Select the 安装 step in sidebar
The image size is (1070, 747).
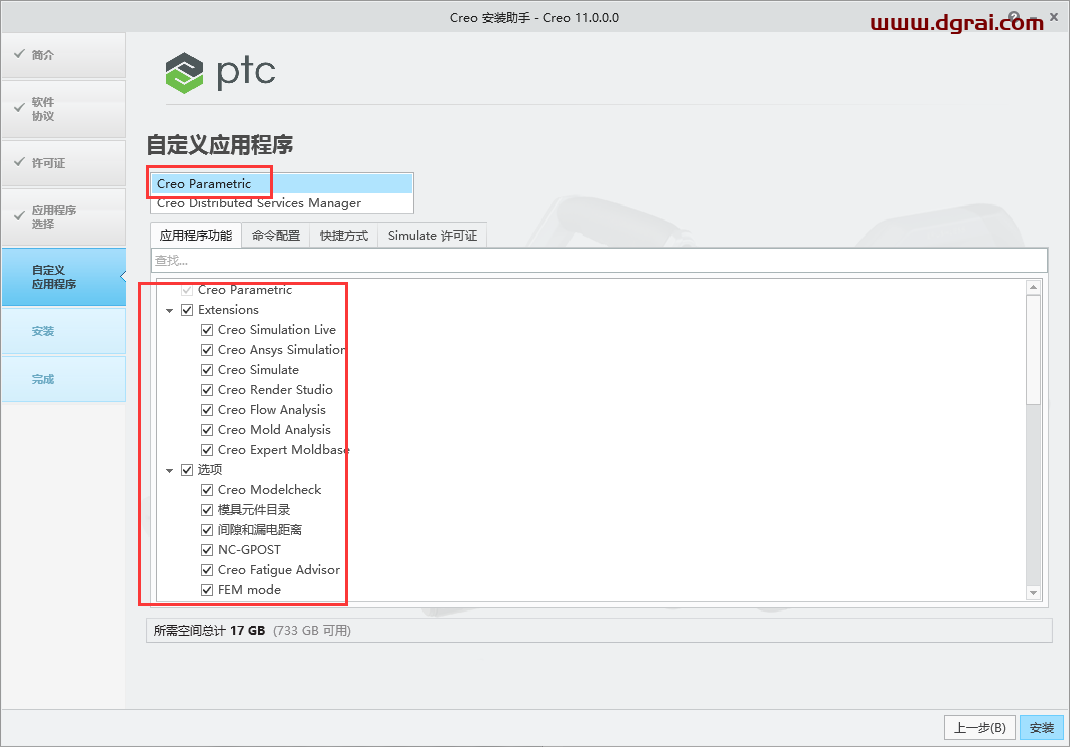point(63,331)
